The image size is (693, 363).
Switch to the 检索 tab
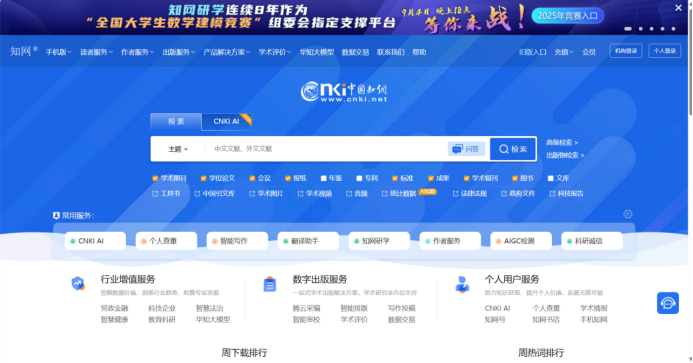pyautogui.click(x=176, y=122)
